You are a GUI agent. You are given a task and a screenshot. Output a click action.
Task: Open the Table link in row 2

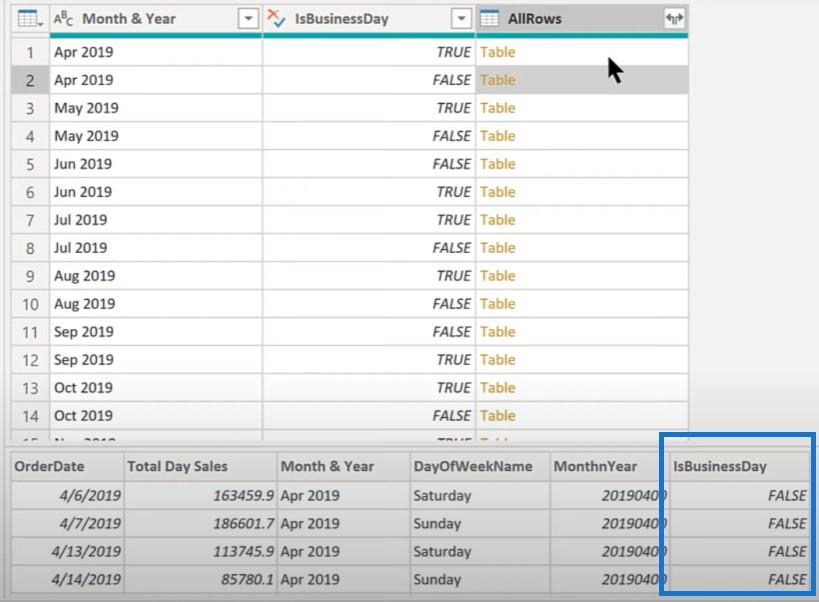(x=498, y=80)
